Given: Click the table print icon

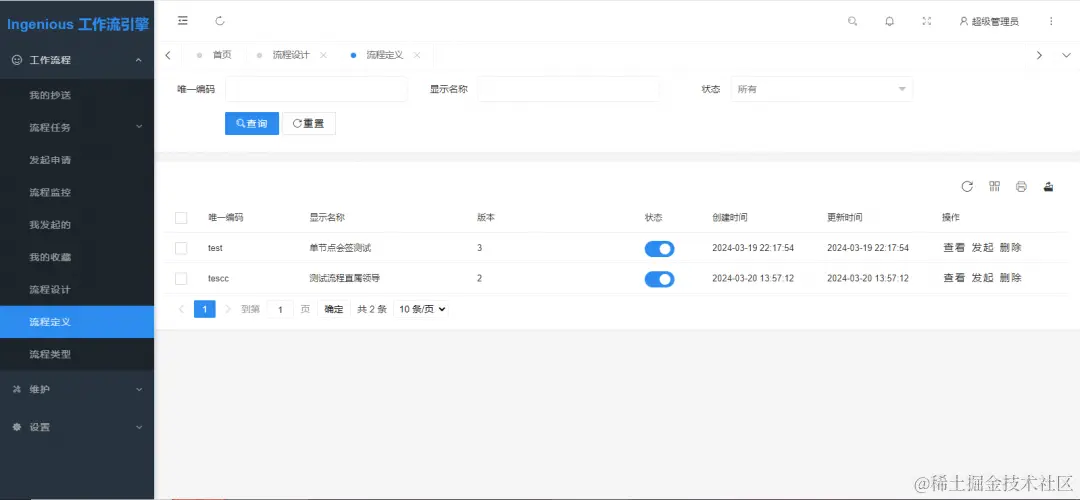Looking at the screenshot, I should pos(1021,187).
